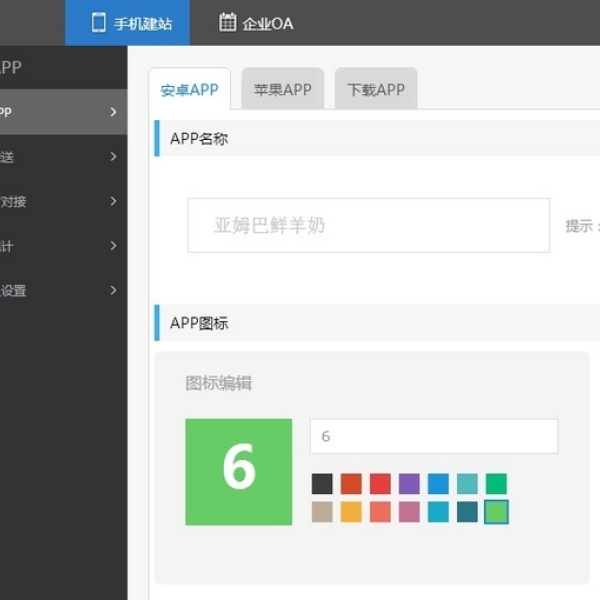This screenshot has width=600, height=600.
Task: Open the 下载APP tab
Action: [375, 90]
